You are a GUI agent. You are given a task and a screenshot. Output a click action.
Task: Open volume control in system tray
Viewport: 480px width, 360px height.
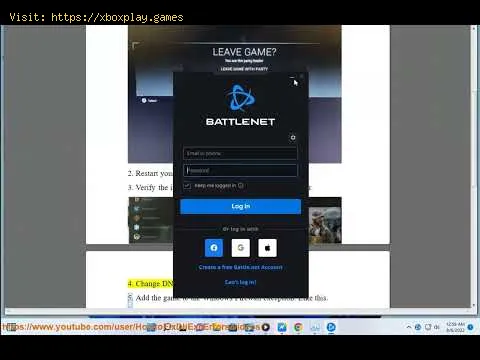(x=437, y=327)
